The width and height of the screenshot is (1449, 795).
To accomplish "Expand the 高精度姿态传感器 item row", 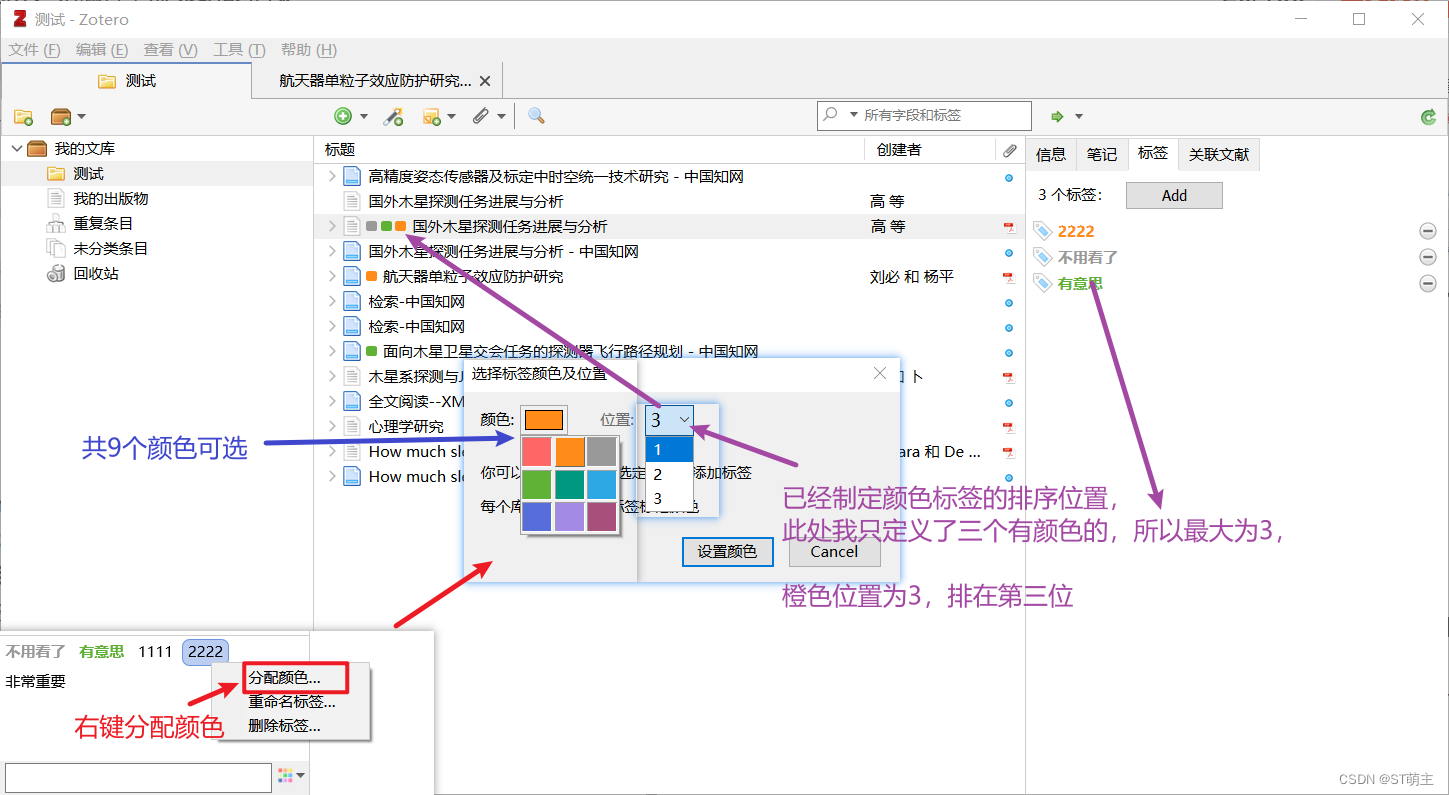I will [x=332, y=176].
